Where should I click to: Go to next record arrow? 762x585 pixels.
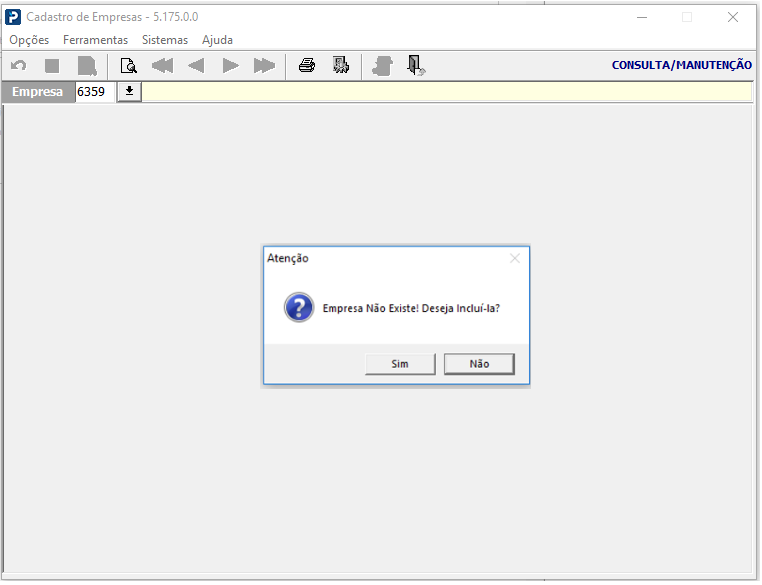[x=230, y=66]
